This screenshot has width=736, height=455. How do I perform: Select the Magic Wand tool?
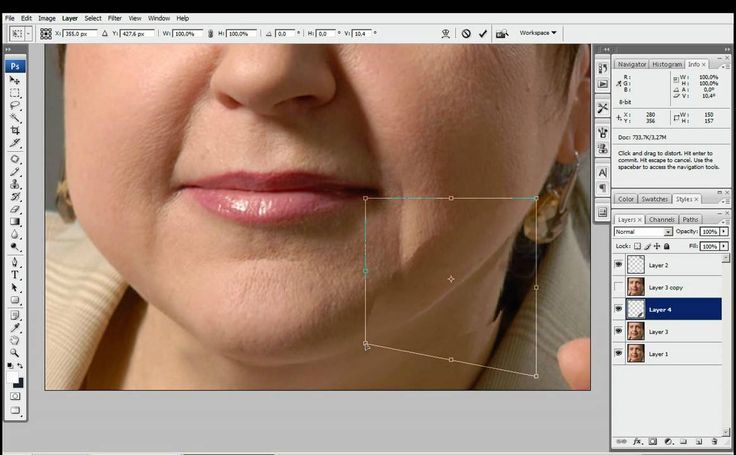point(15,118)
